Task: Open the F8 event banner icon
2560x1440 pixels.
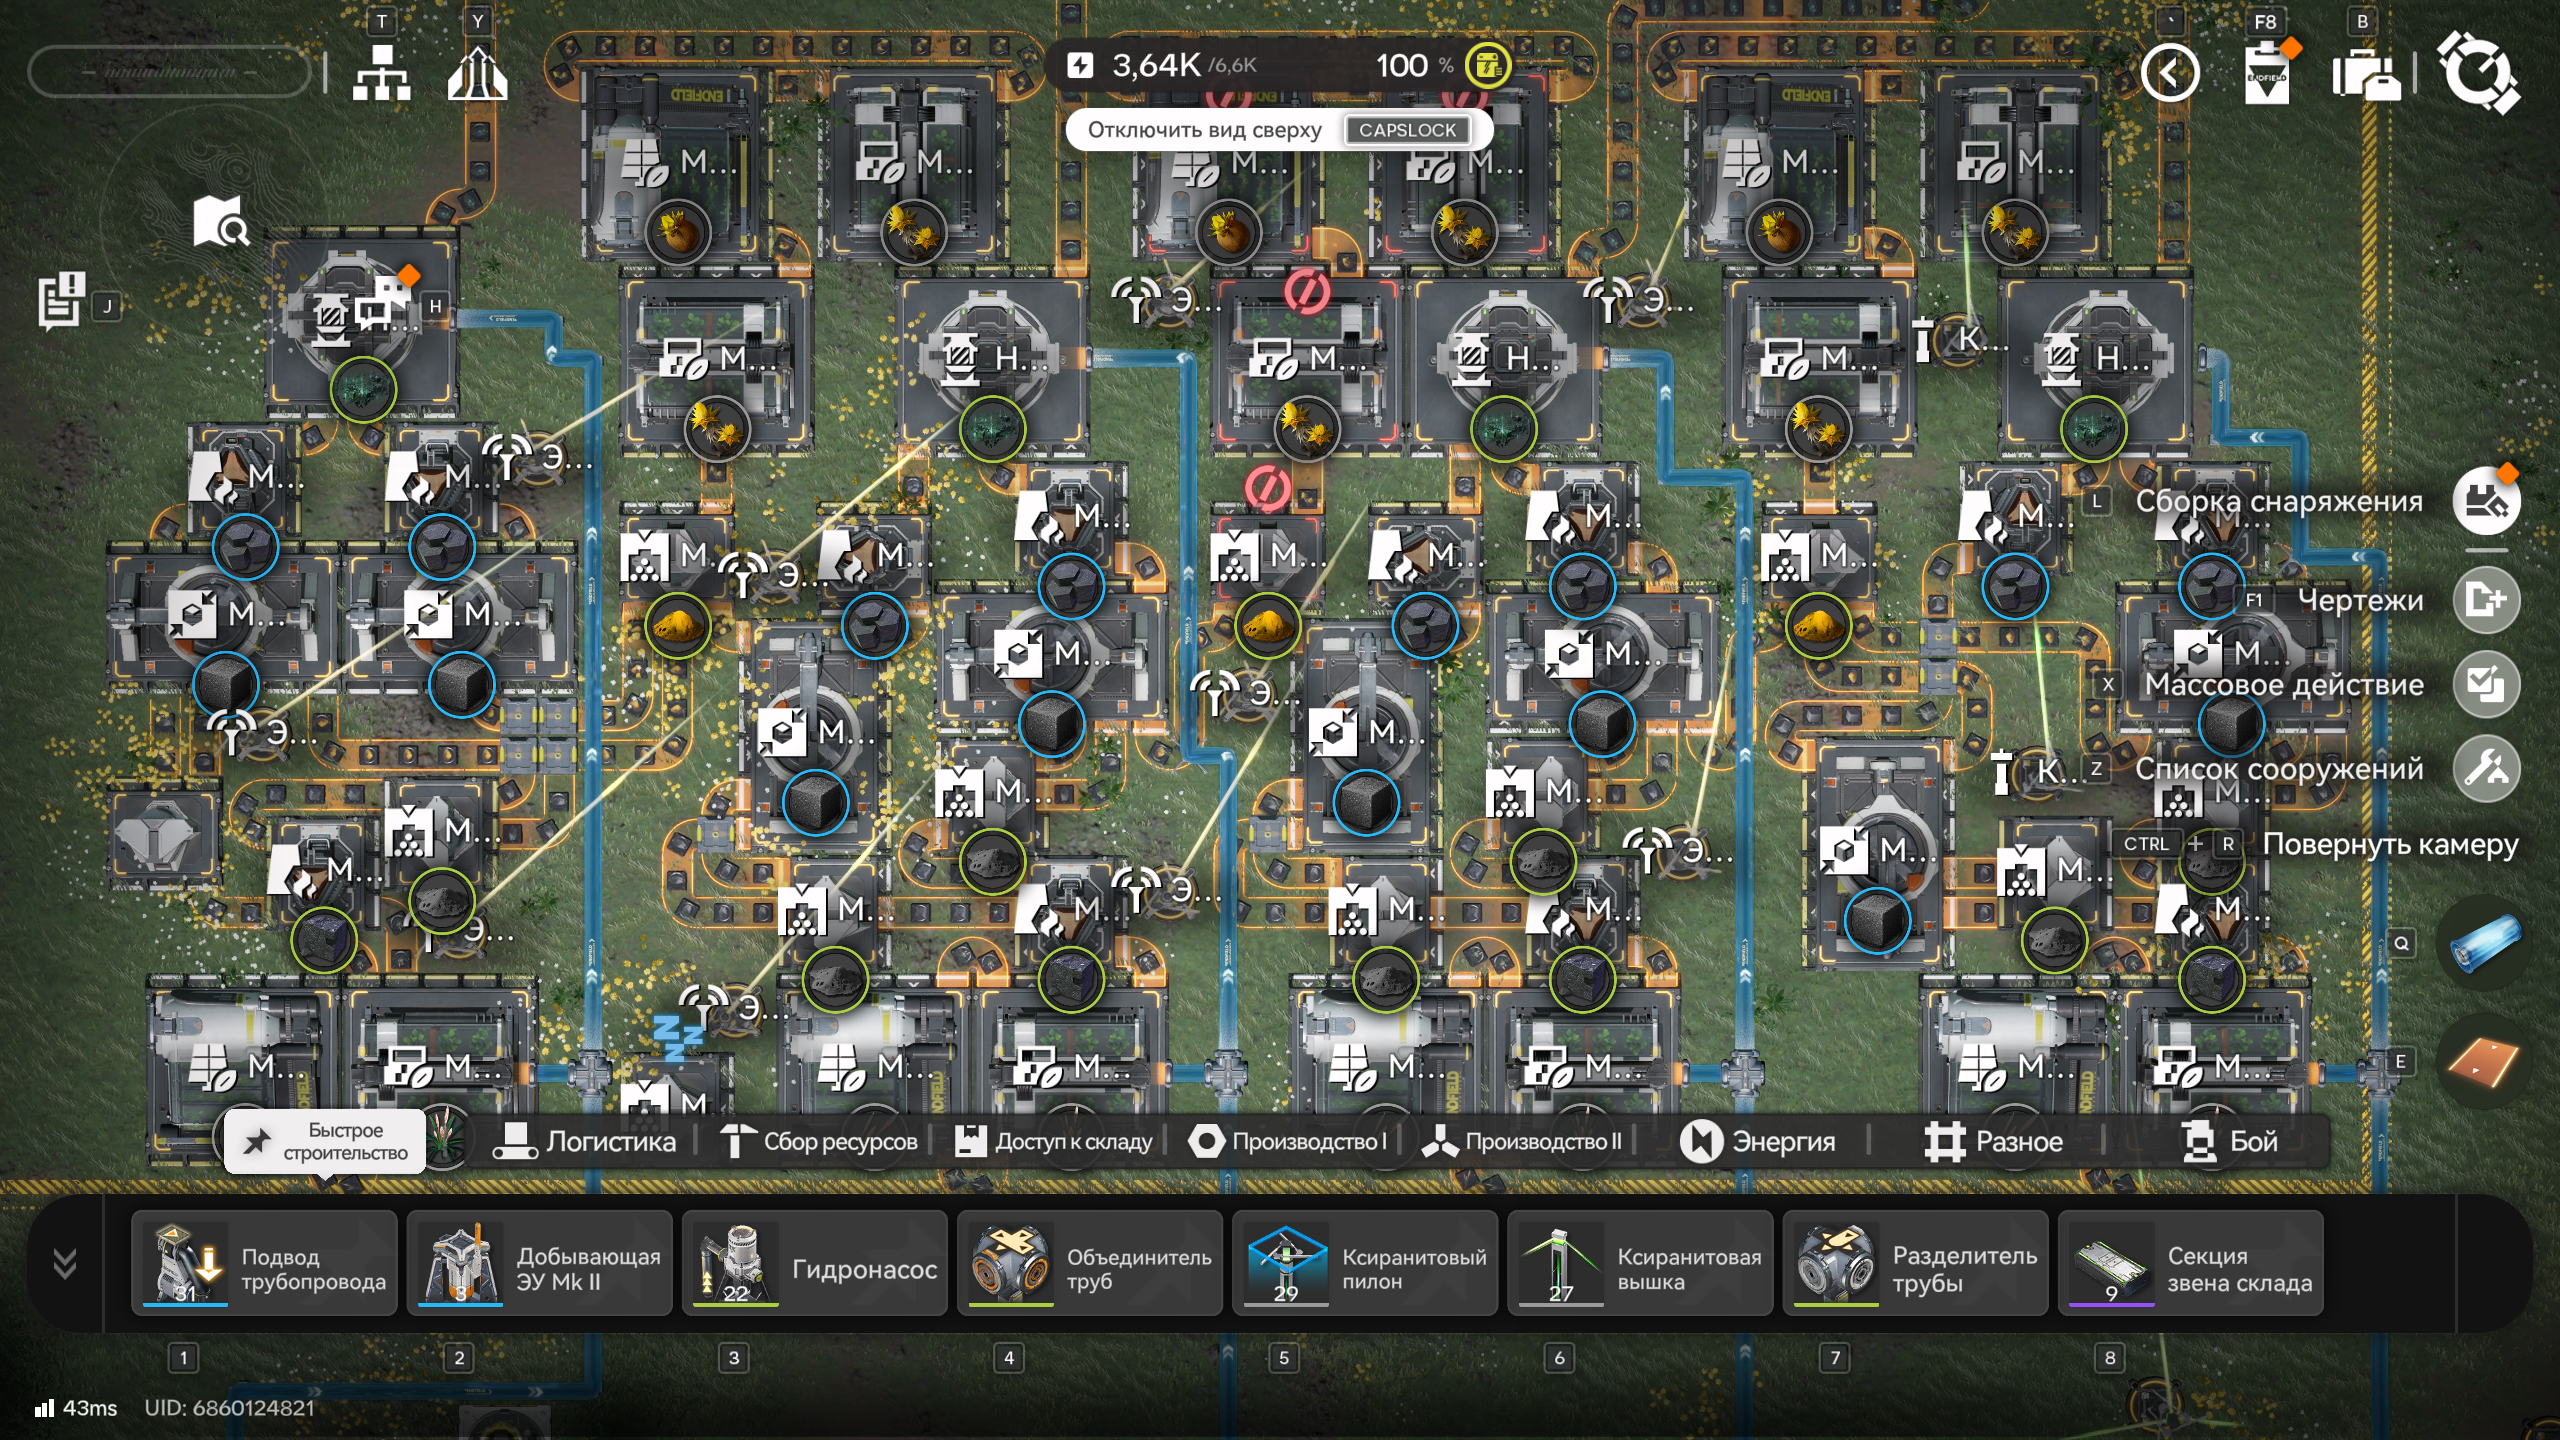Action: [2266, 74]
